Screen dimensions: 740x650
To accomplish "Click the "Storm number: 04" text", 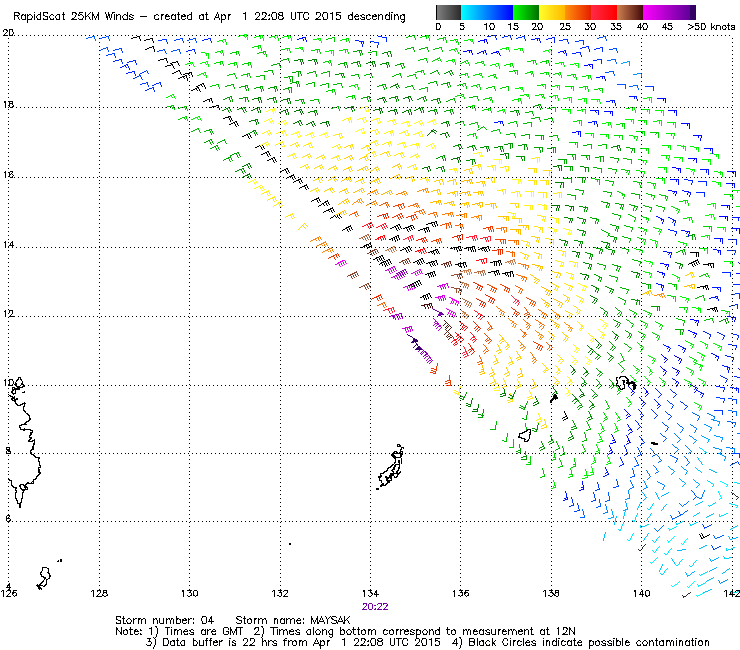I will coord(164,620).
